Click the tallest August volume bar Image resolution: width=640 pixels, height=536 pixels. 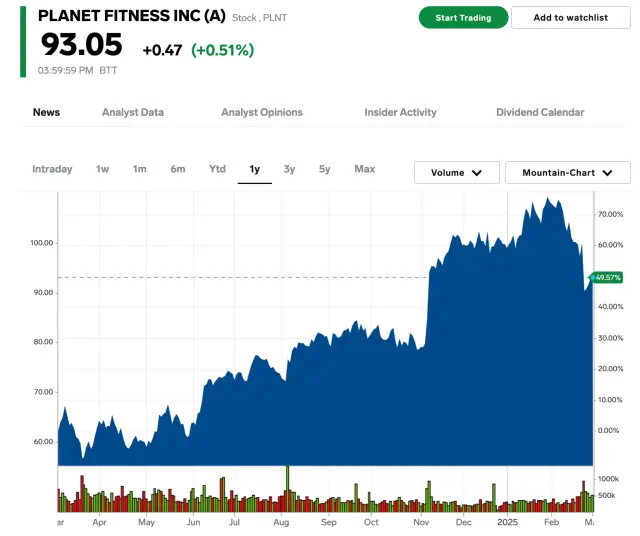tap(287, 485)
